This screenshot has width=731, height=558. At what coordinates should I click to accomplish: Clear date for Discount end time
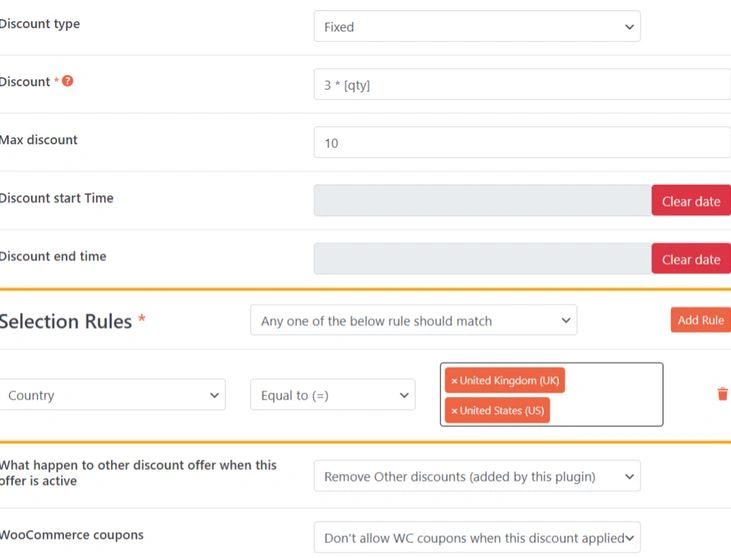[691, 259]
